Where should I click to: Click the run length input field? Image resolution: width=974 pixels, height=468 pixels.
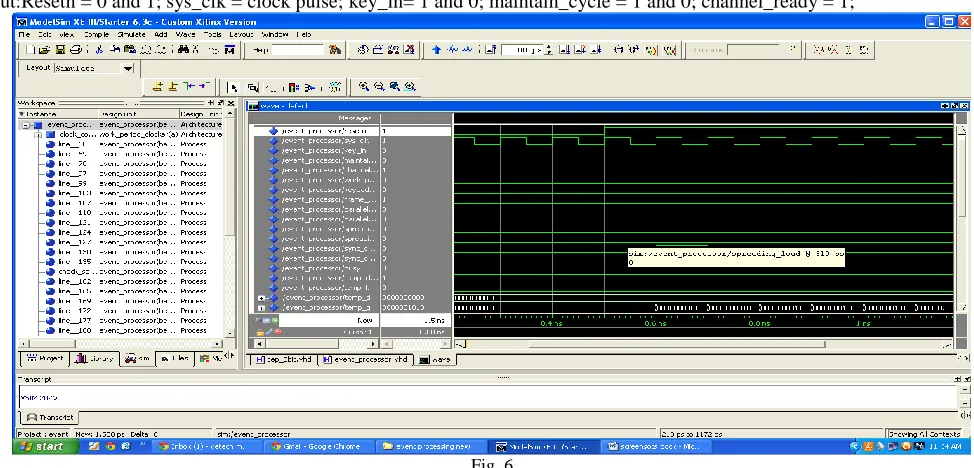pyautogui.click(x=522, y=50)
